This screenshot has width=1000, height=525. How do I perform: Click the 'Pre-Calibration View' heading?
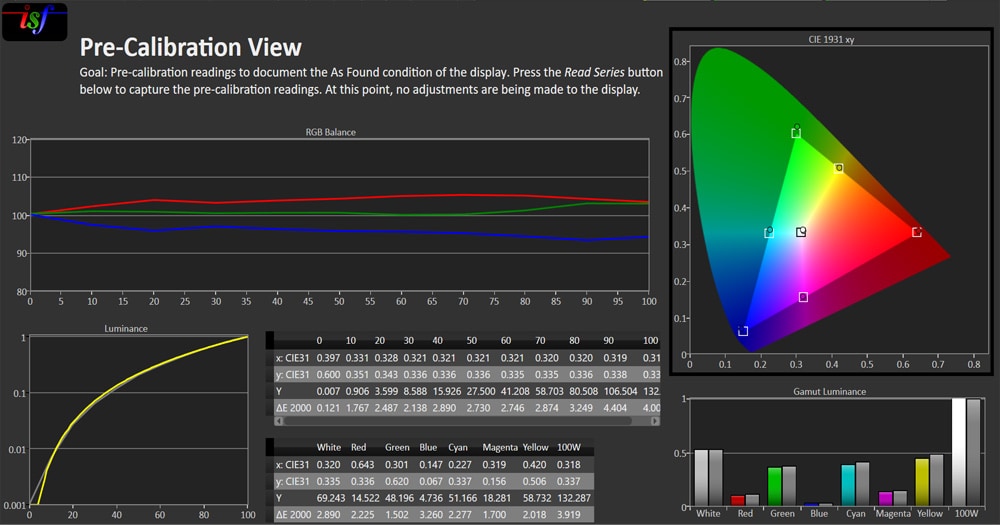(x=191, y=47)
